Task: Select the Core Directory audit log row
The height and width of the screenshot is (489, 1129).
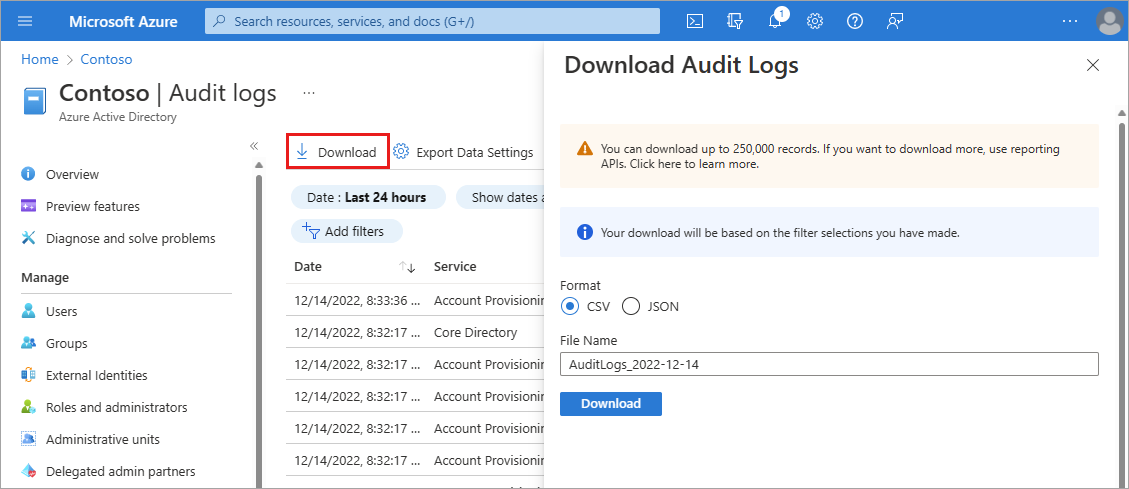Action: tap(415, 333)
